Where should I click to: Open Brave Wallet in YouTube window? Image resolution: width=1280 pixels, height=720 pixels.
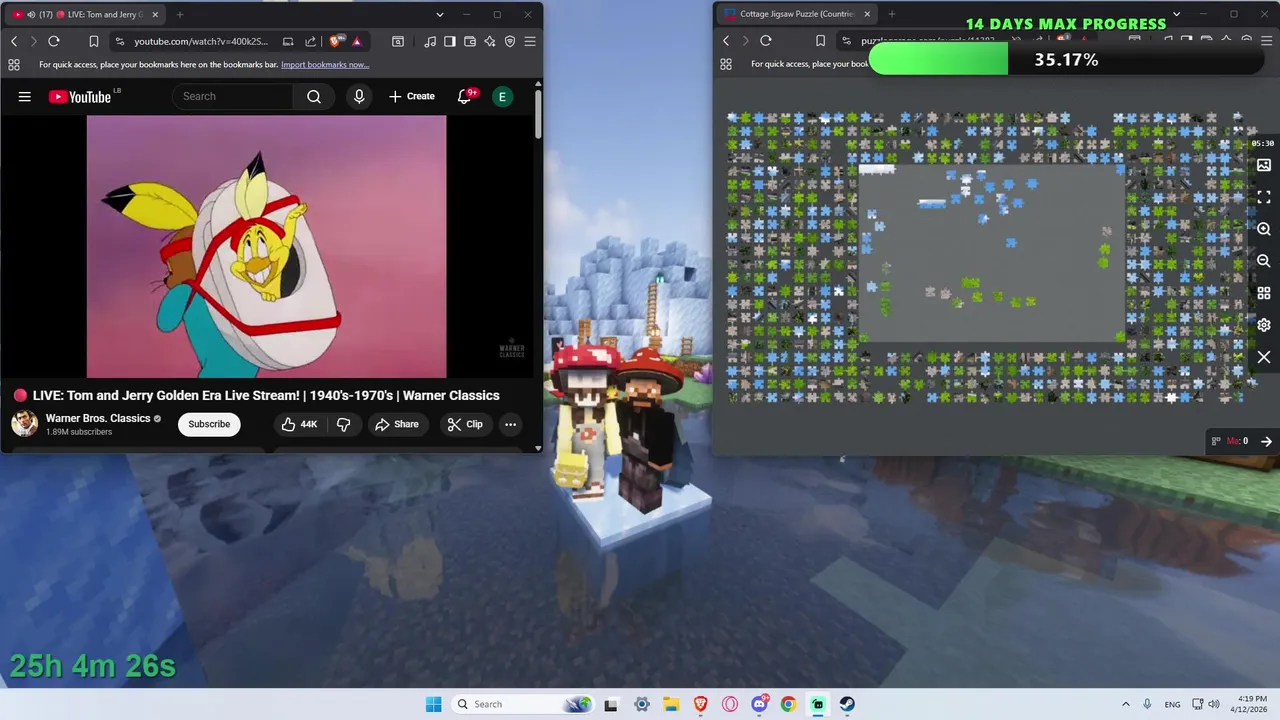[x=470, y=41]
